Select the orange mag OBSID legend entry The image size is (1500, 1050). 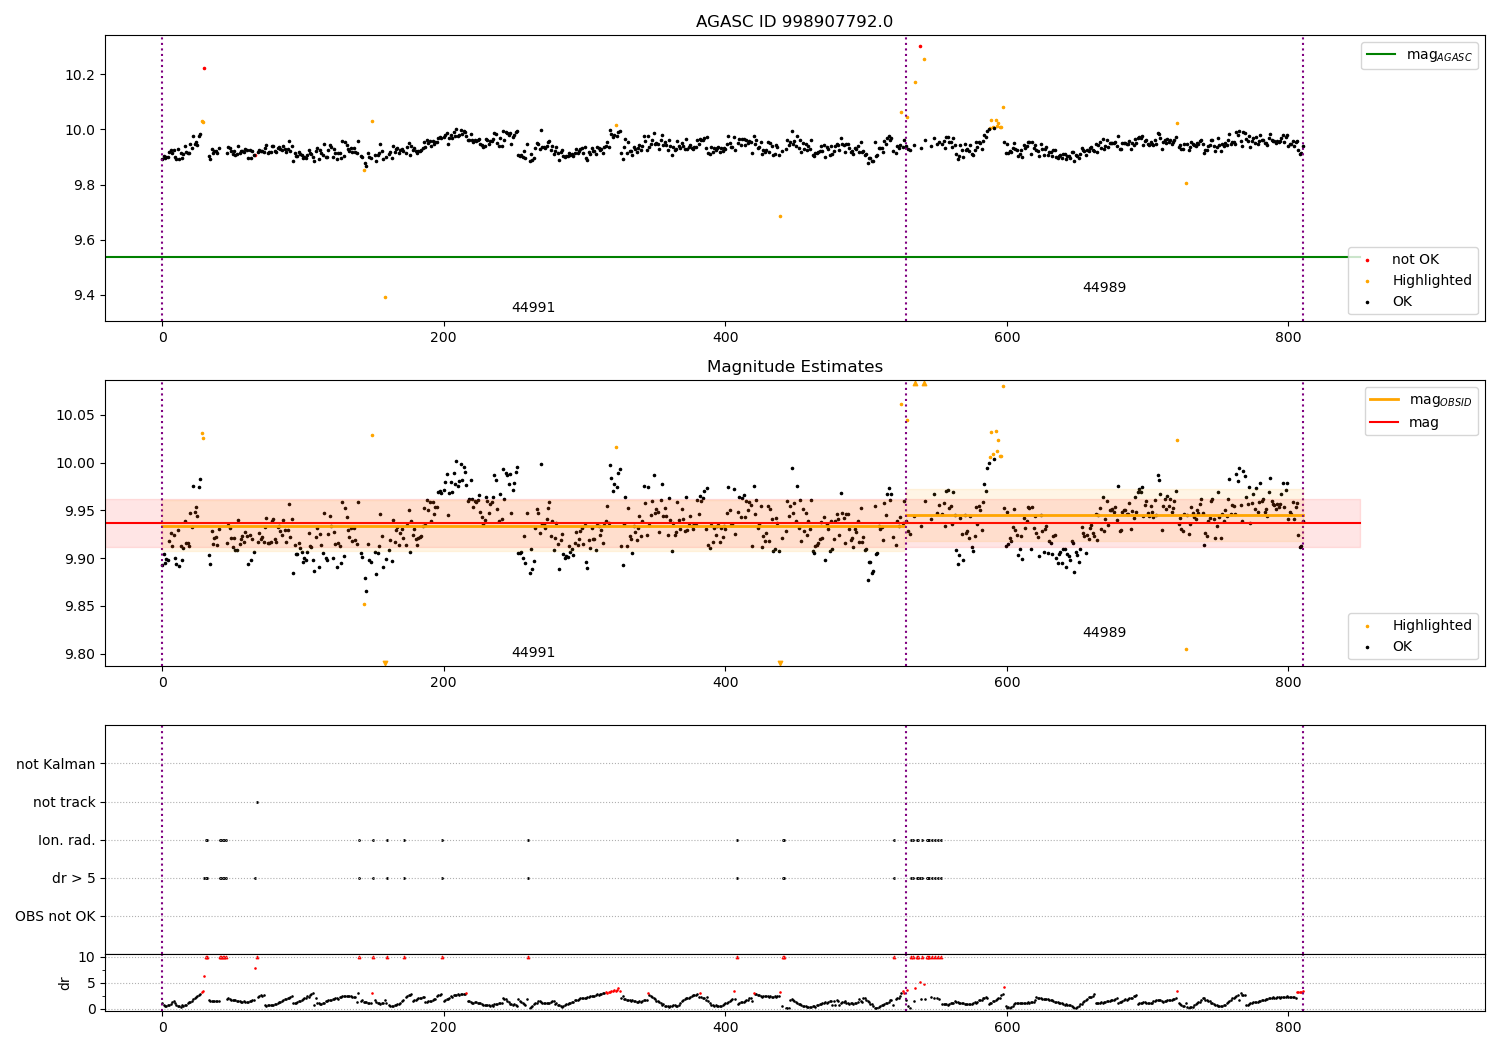1420,400
